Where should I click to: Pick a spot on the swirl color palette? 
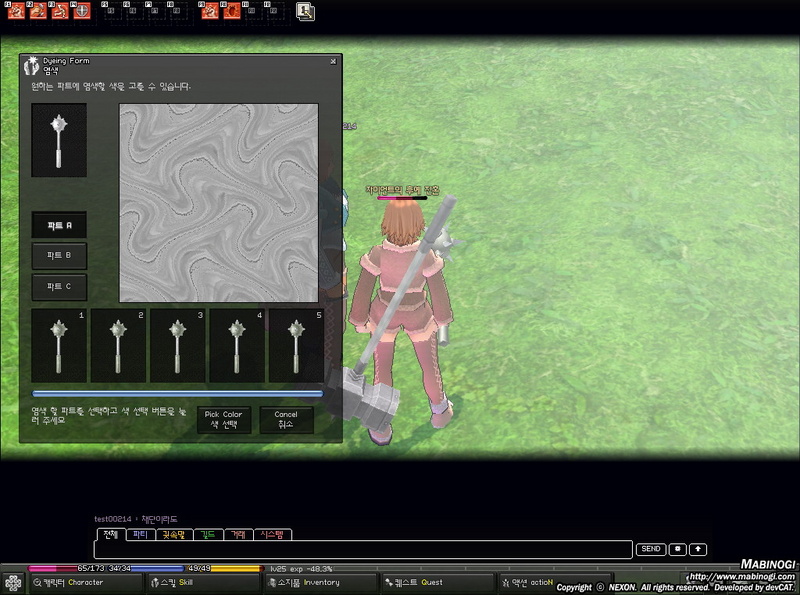219,203
